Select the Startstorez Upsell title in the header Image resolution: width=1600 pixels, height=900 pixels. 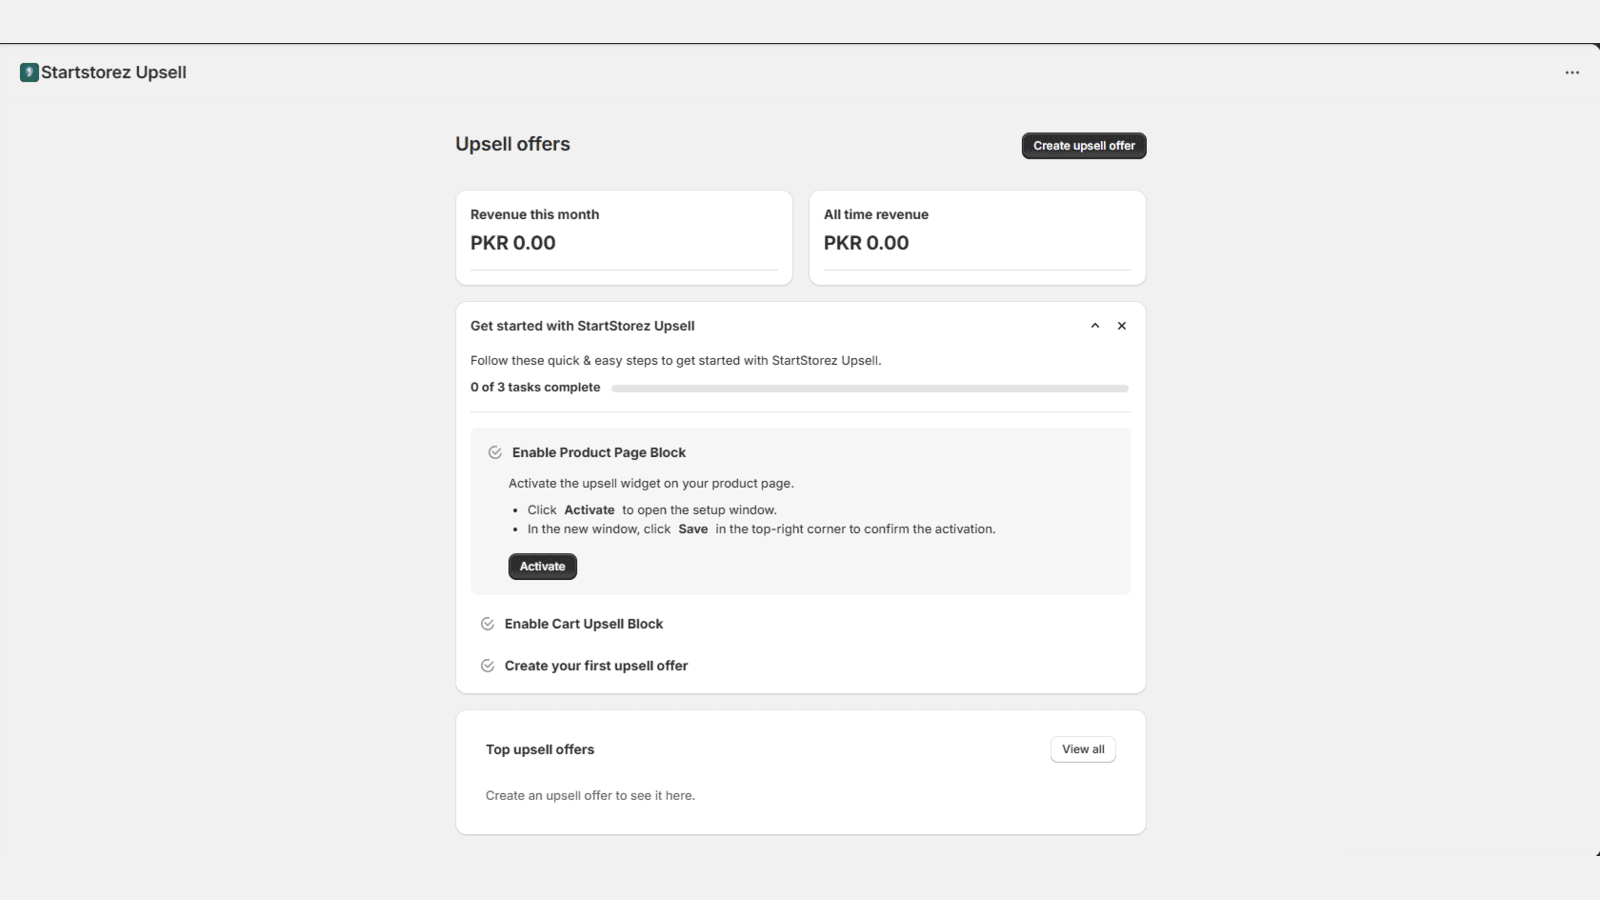click(x=116, y=71)
